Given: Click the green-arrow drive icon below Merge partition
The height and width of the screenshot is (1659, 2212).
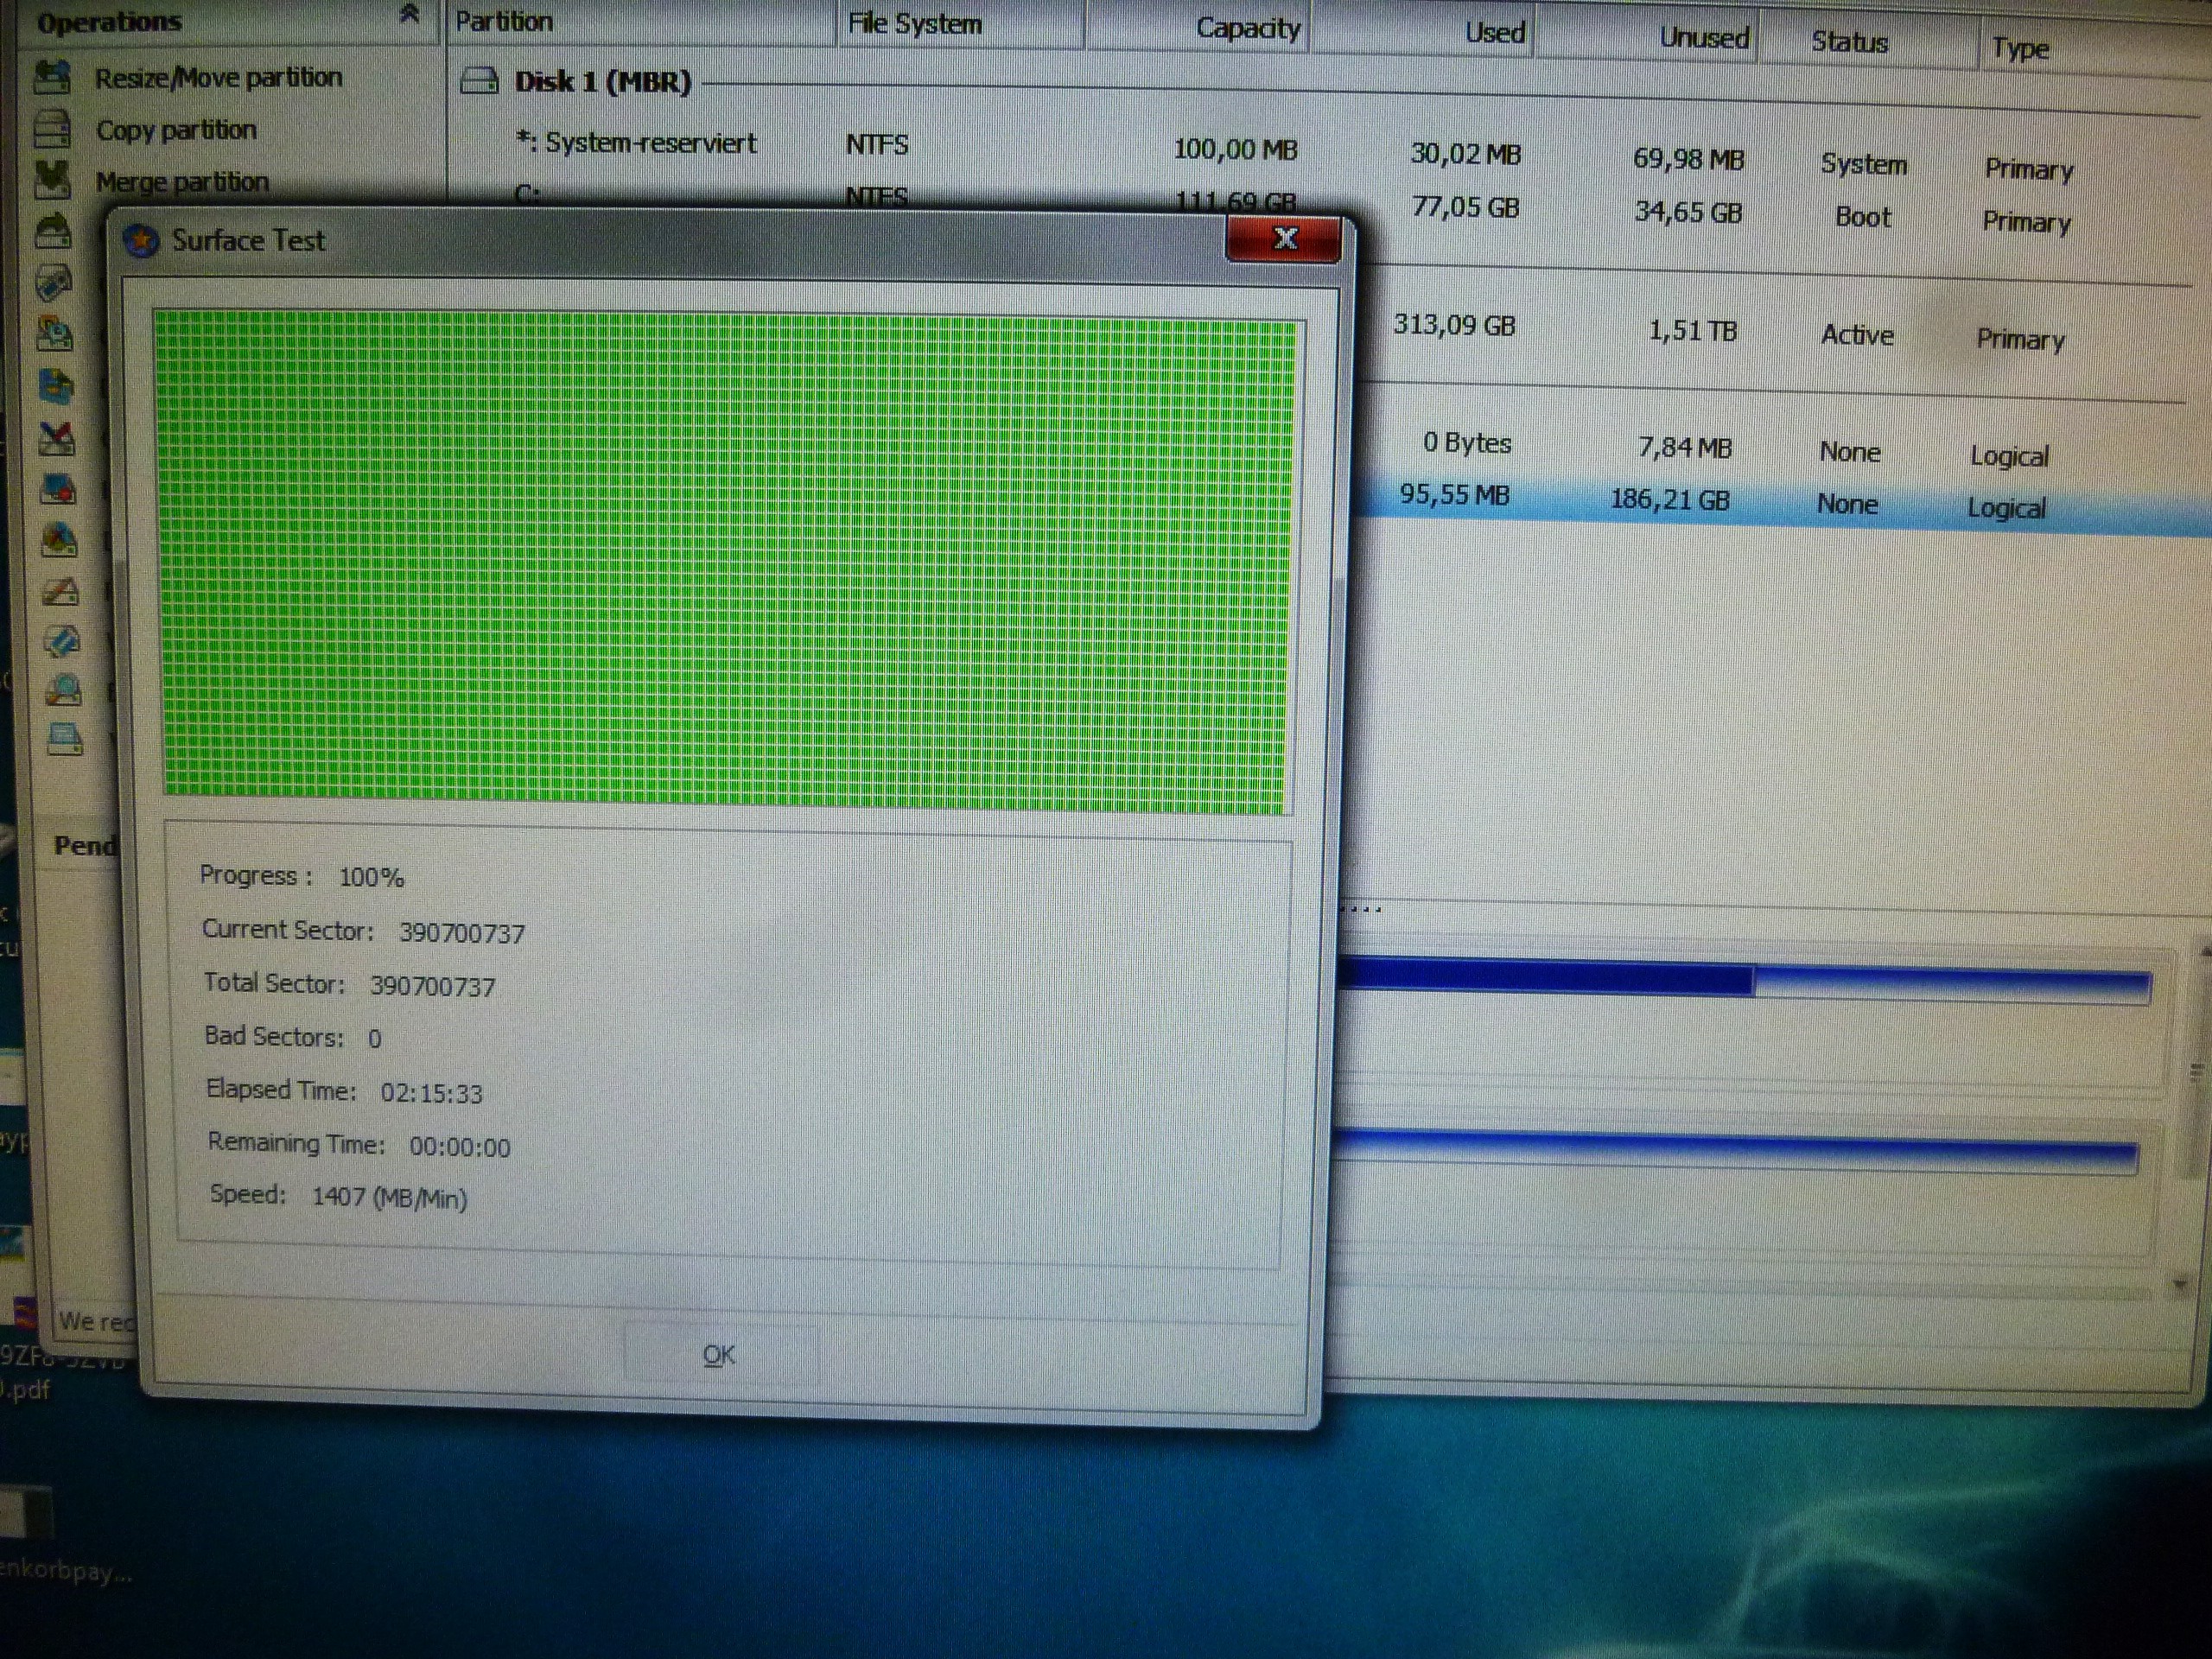Looking at the screenshot, I should pos(54,231).
